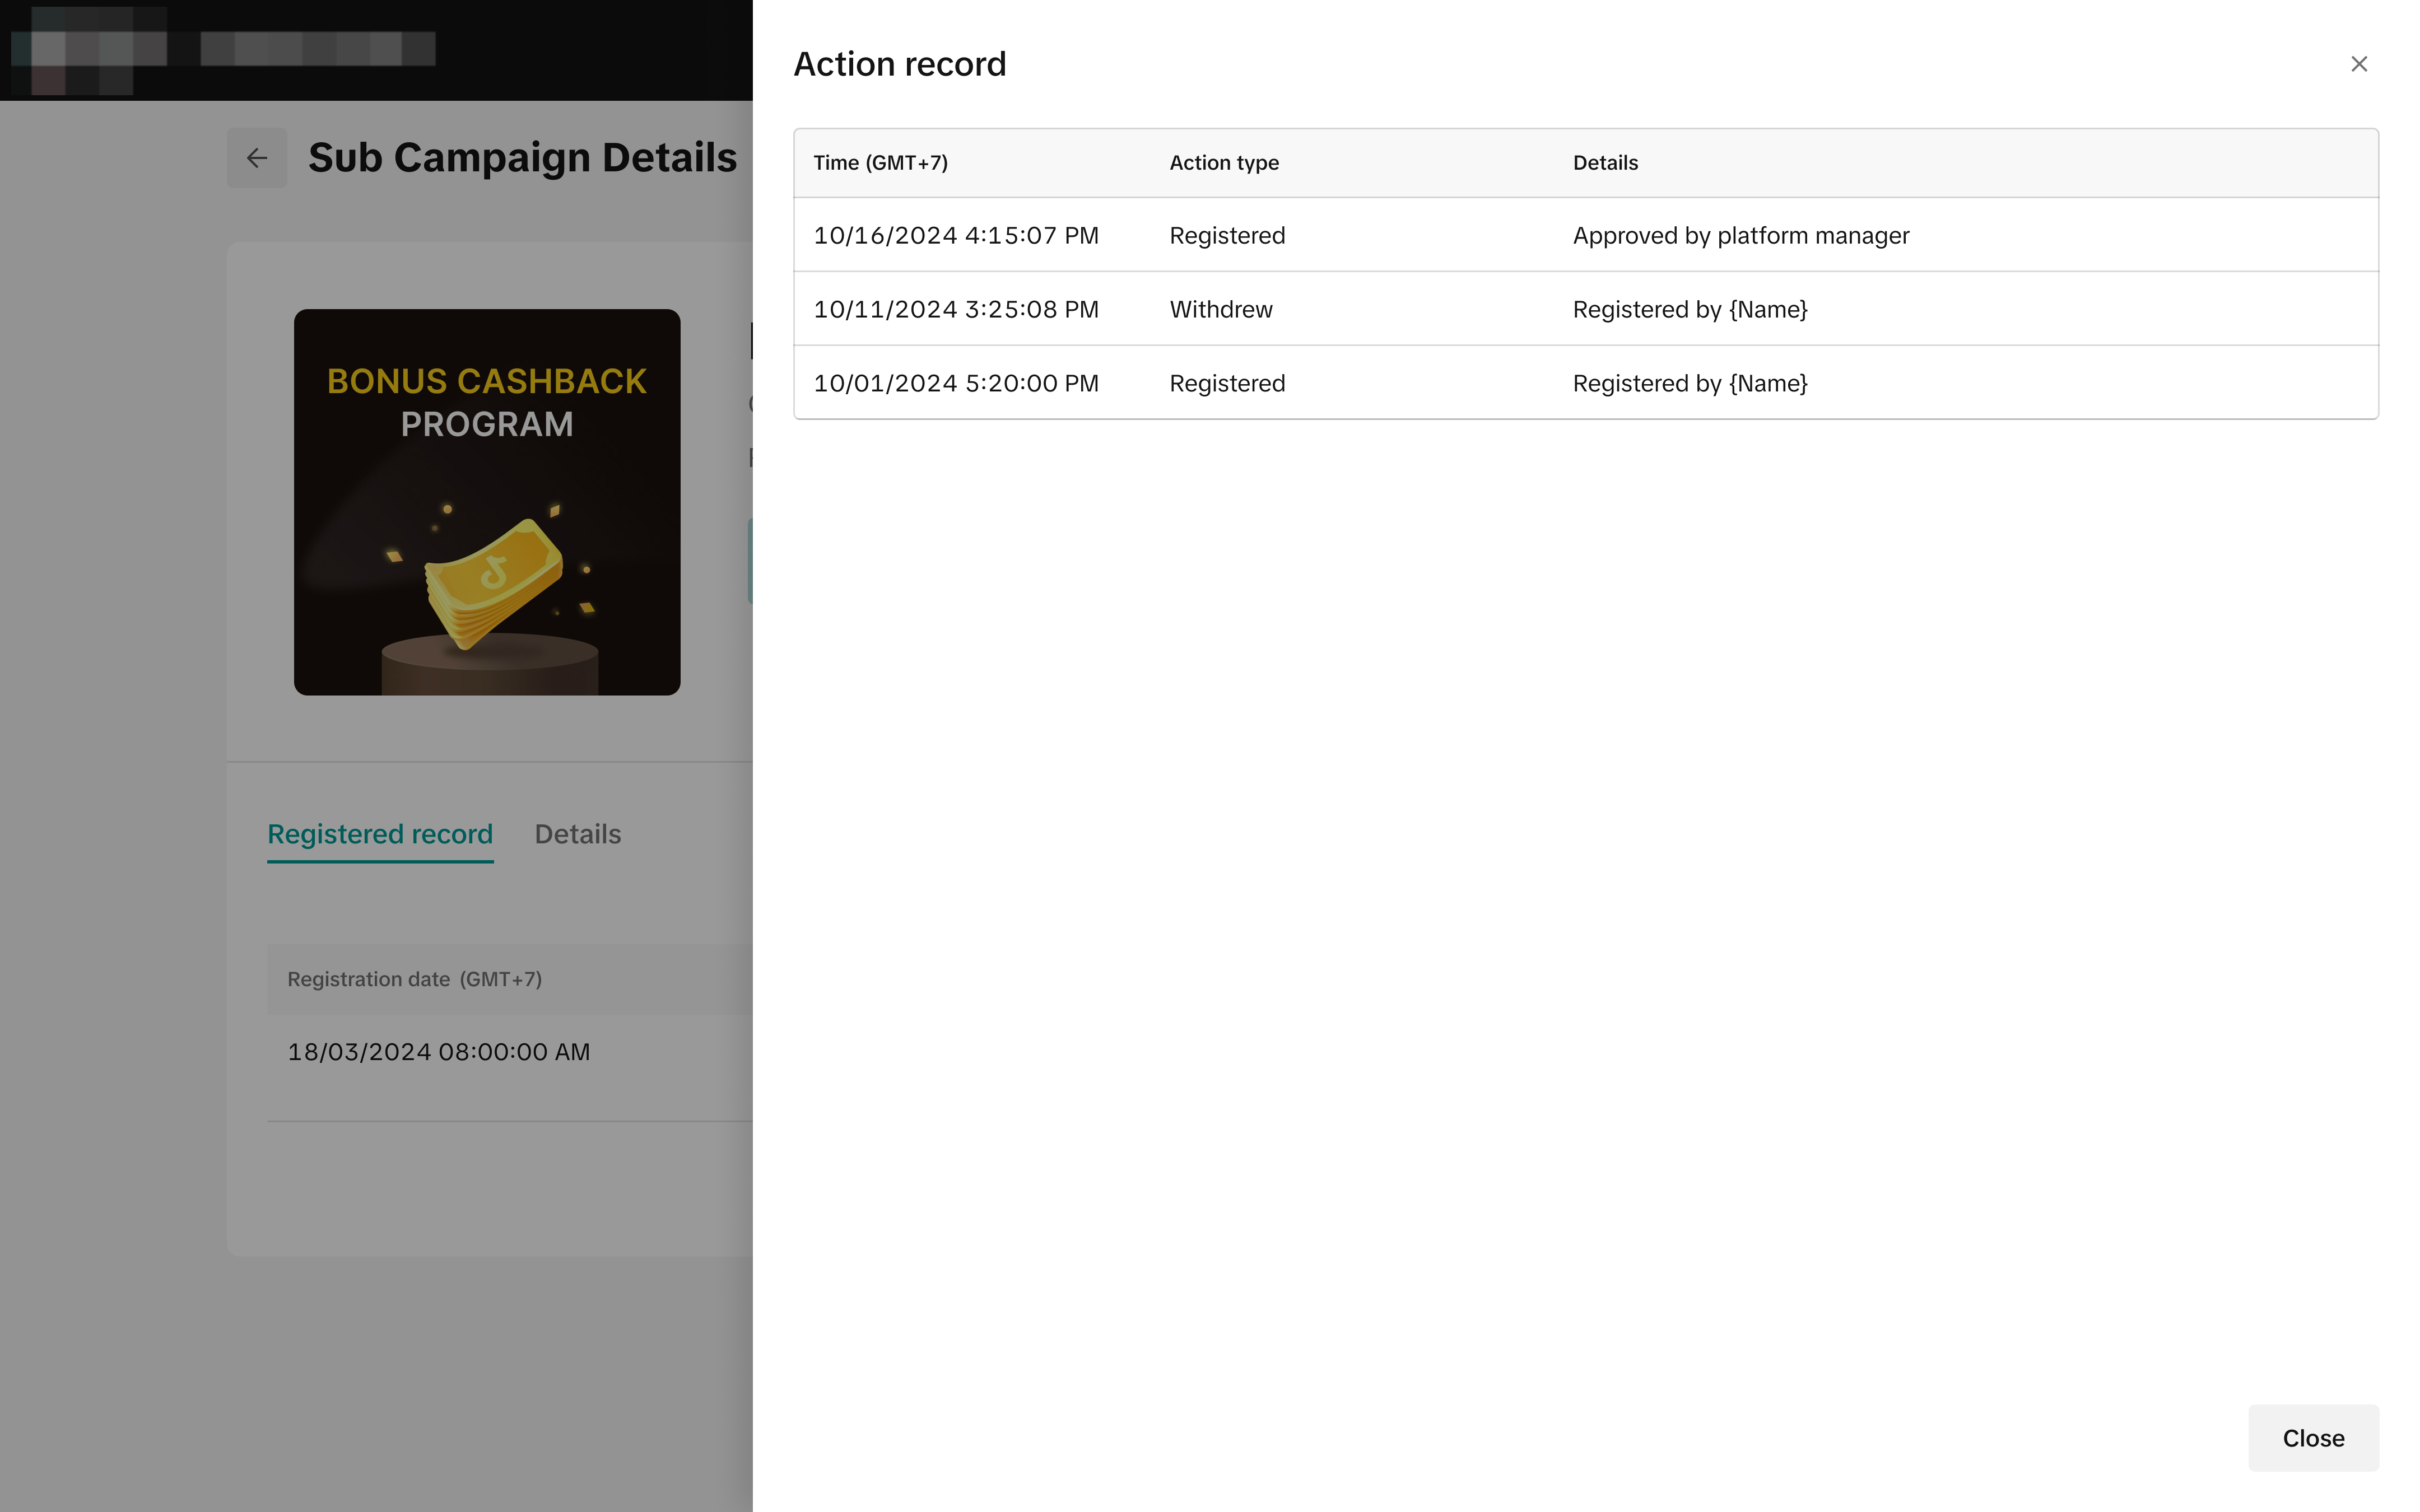Select the 10/01/2024 5:20:00 PM timestamp

point(955,384)
